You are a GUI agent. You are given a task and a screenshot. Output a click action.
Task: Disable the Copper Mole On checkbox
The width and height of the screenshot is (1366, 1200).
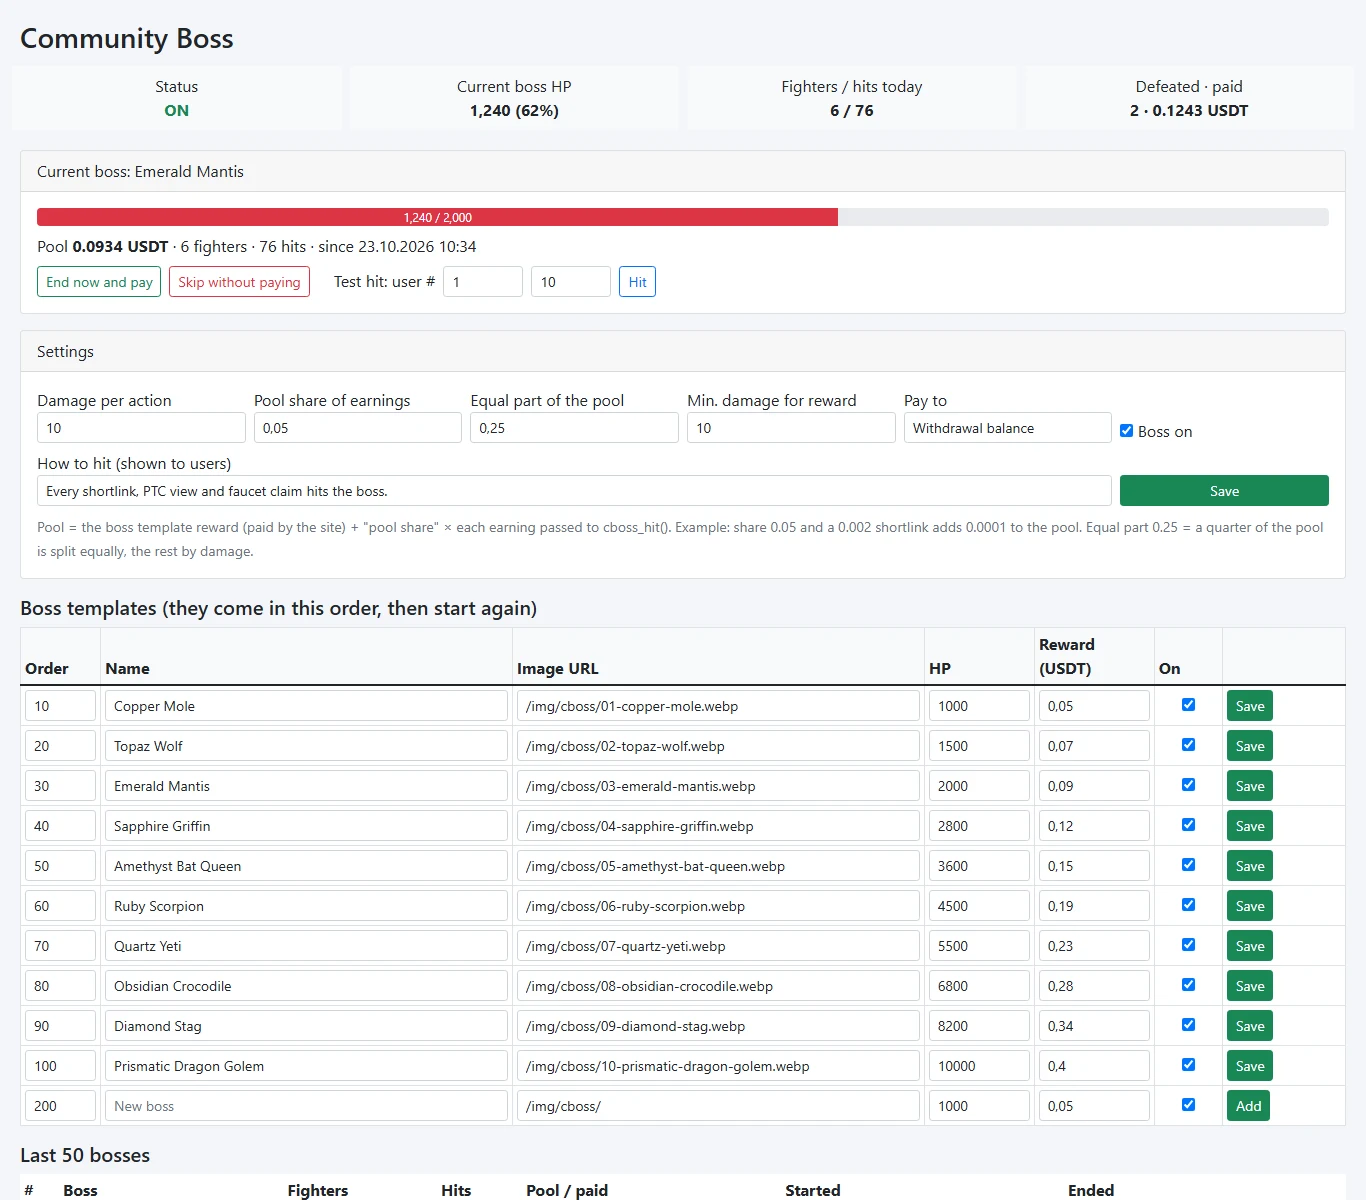point(1188,705)
